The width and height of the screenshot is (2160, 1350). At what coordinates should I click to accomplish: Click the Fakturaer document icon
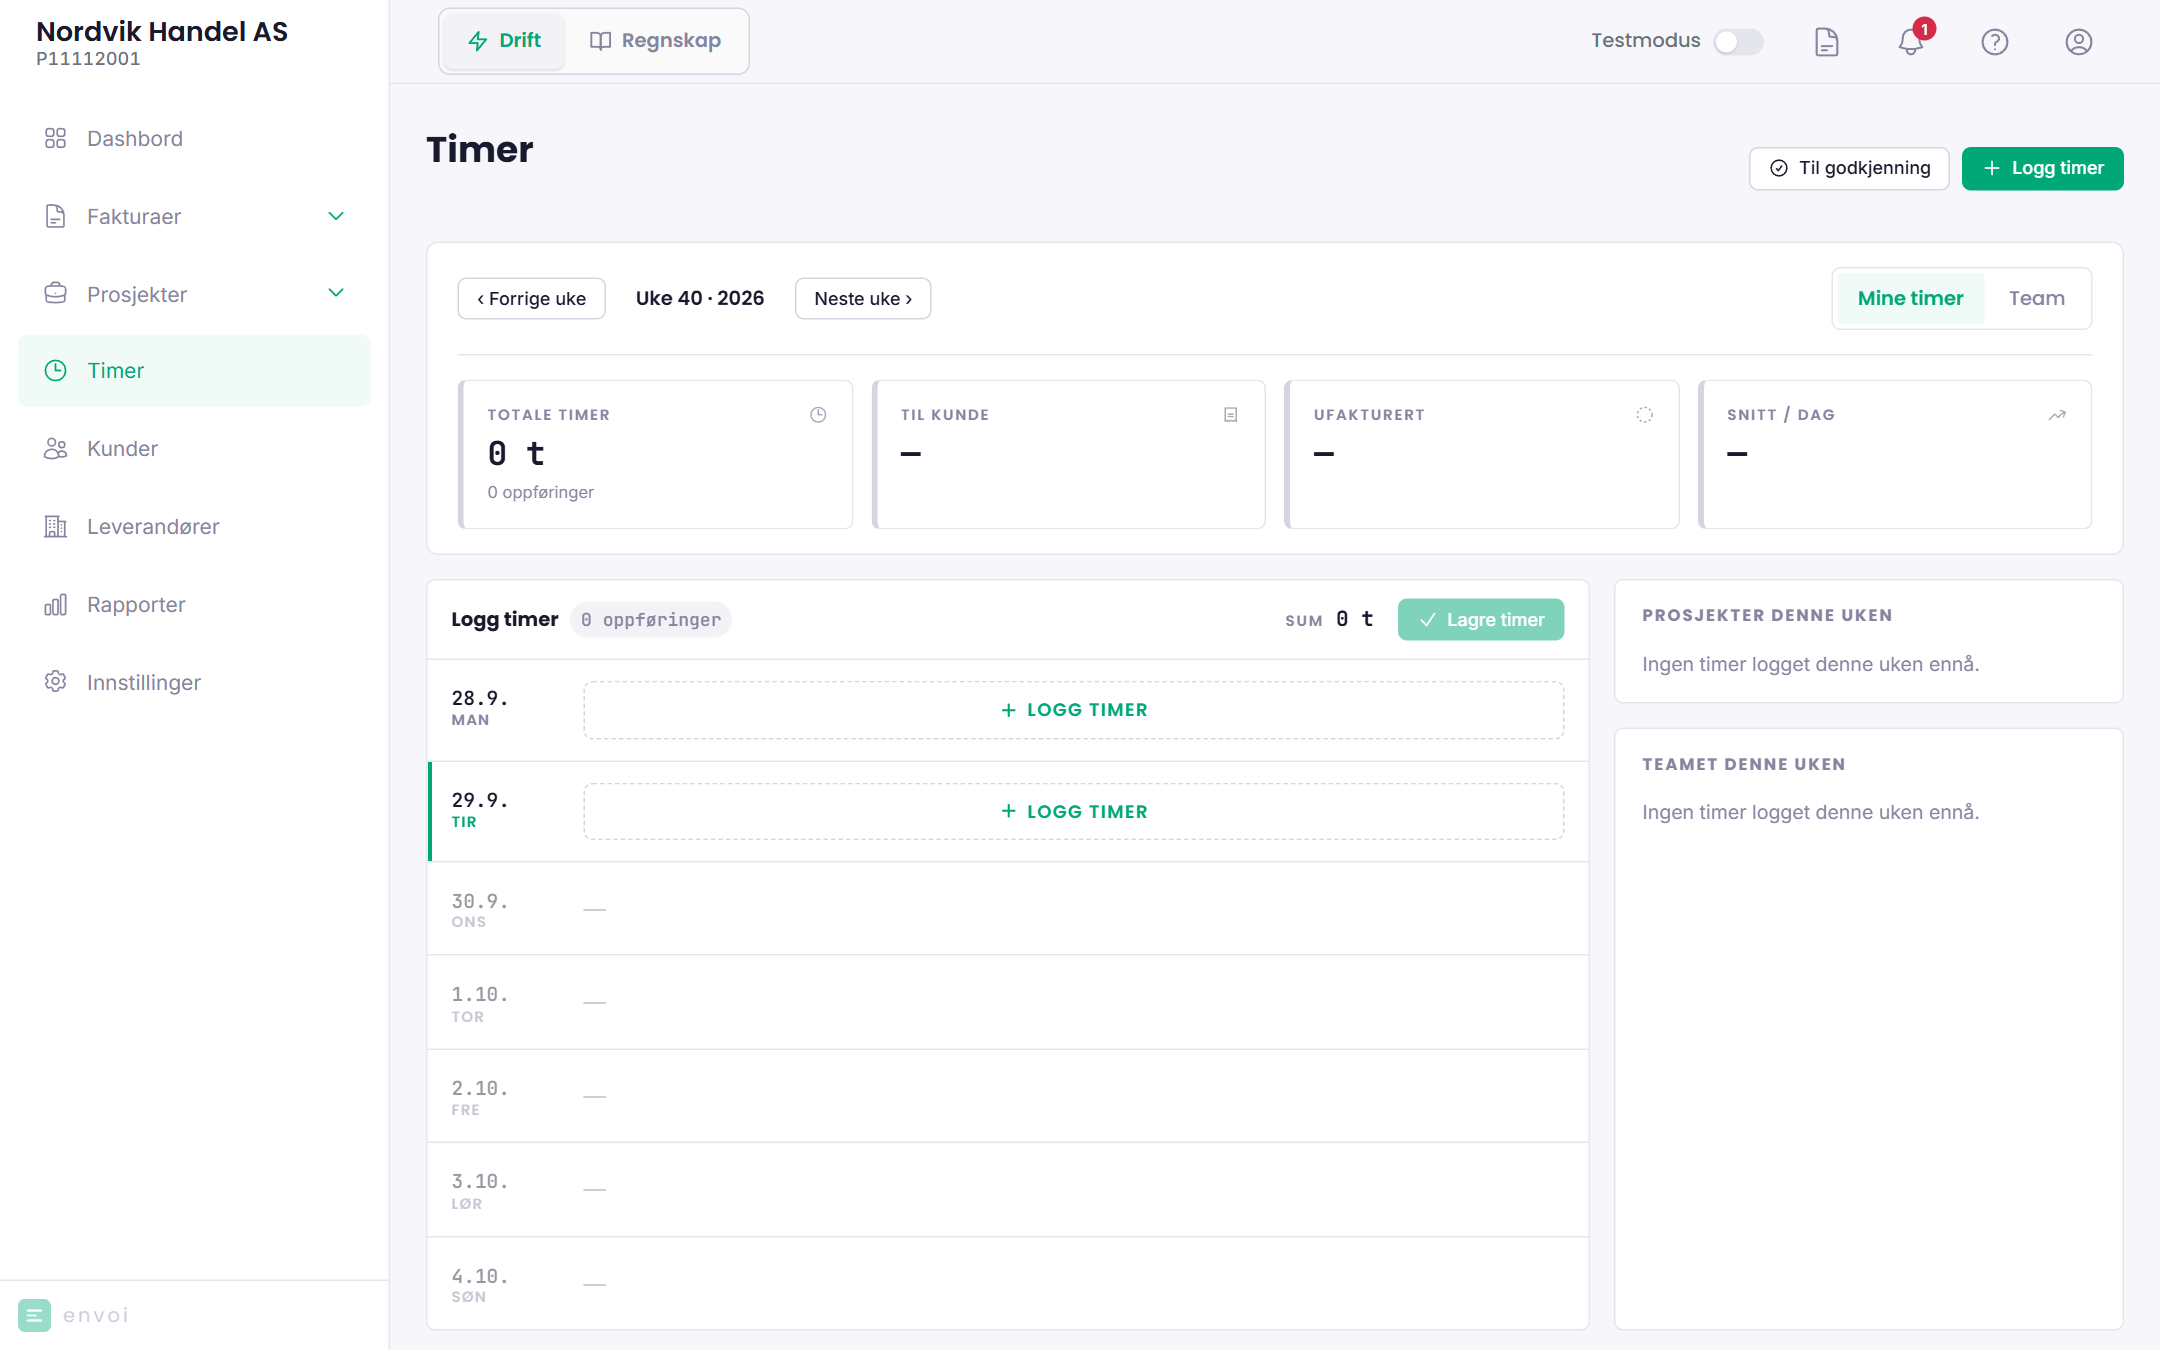56,216
